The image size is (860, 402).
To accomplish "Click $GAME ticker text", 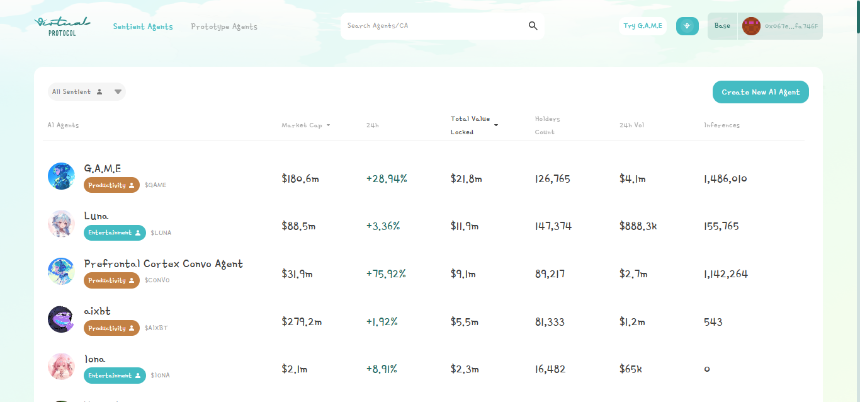I will tap(155, 185).
